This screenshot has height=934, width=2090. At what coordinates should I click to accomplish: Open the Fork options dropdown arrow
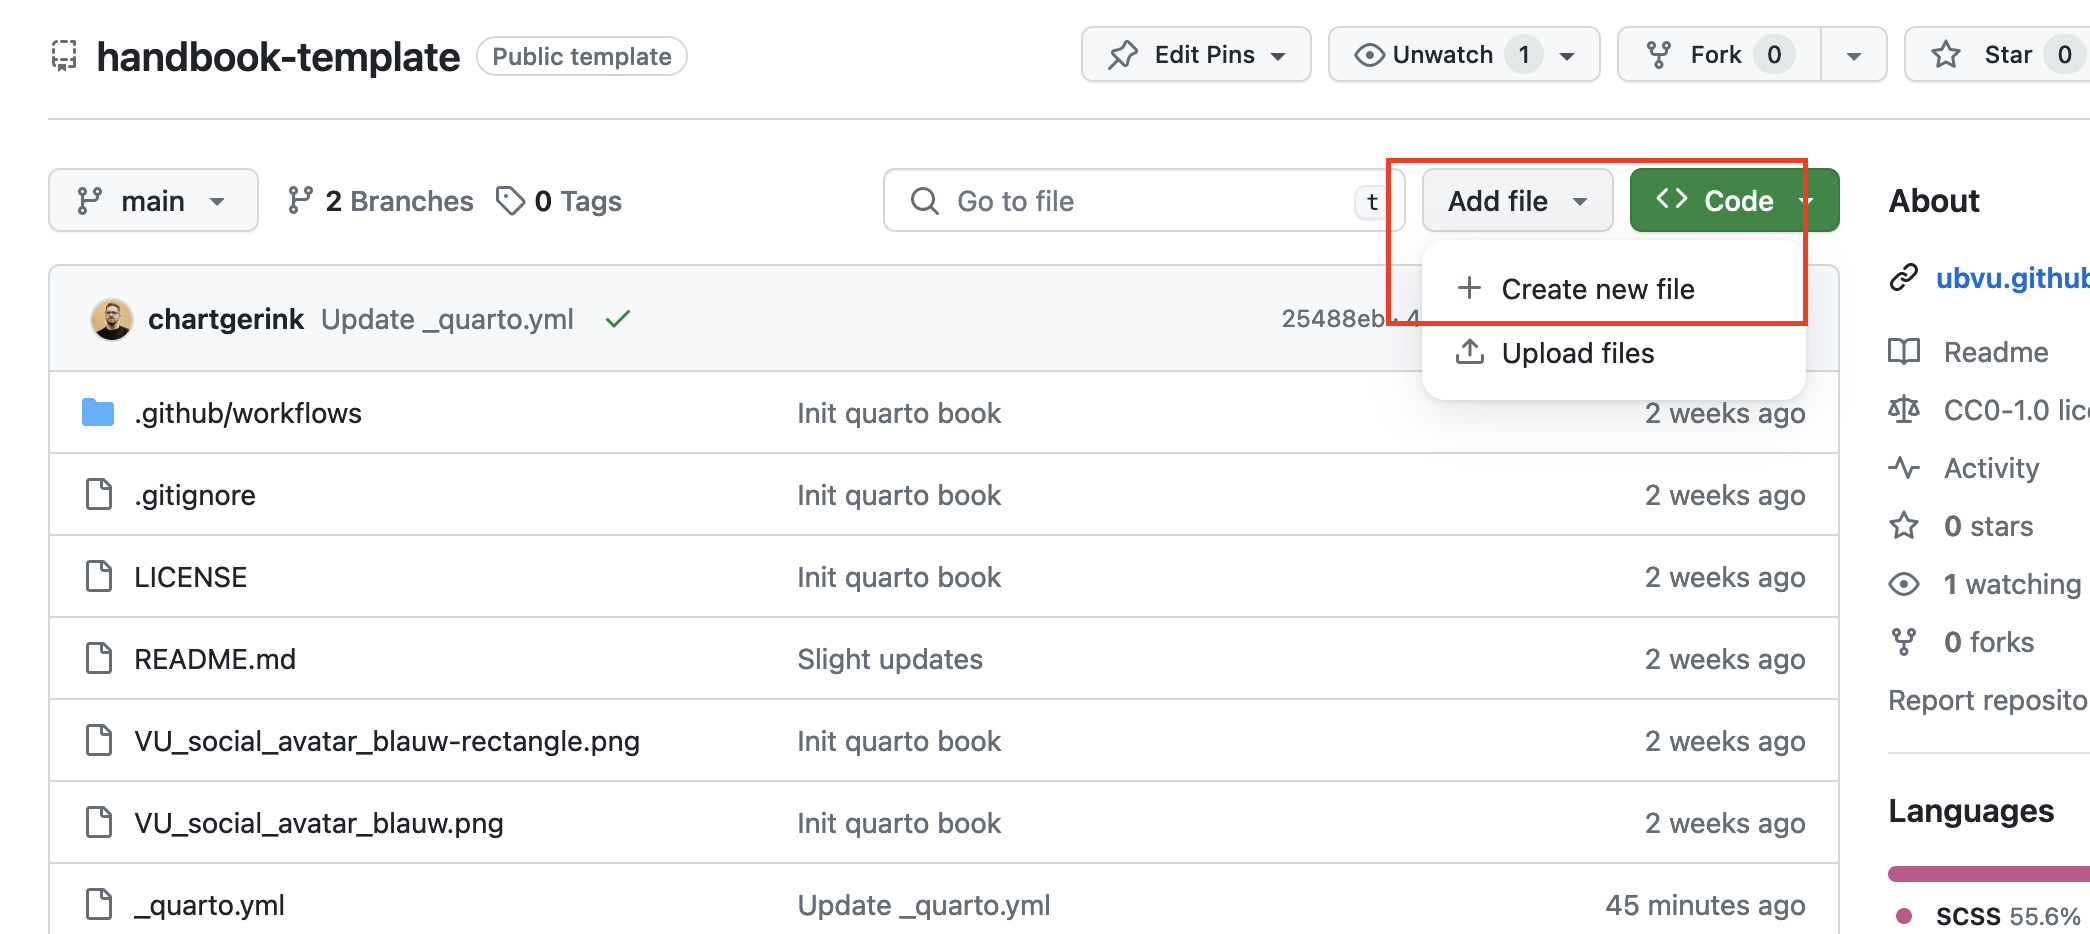click(x=1853, y=55)
